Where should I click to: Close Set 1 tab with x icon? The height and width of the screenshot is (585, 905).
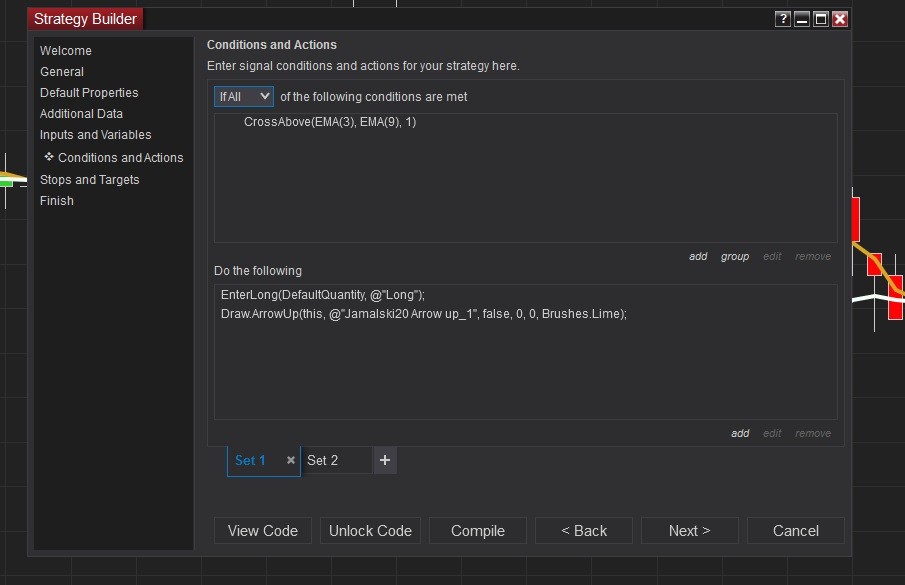291,461
